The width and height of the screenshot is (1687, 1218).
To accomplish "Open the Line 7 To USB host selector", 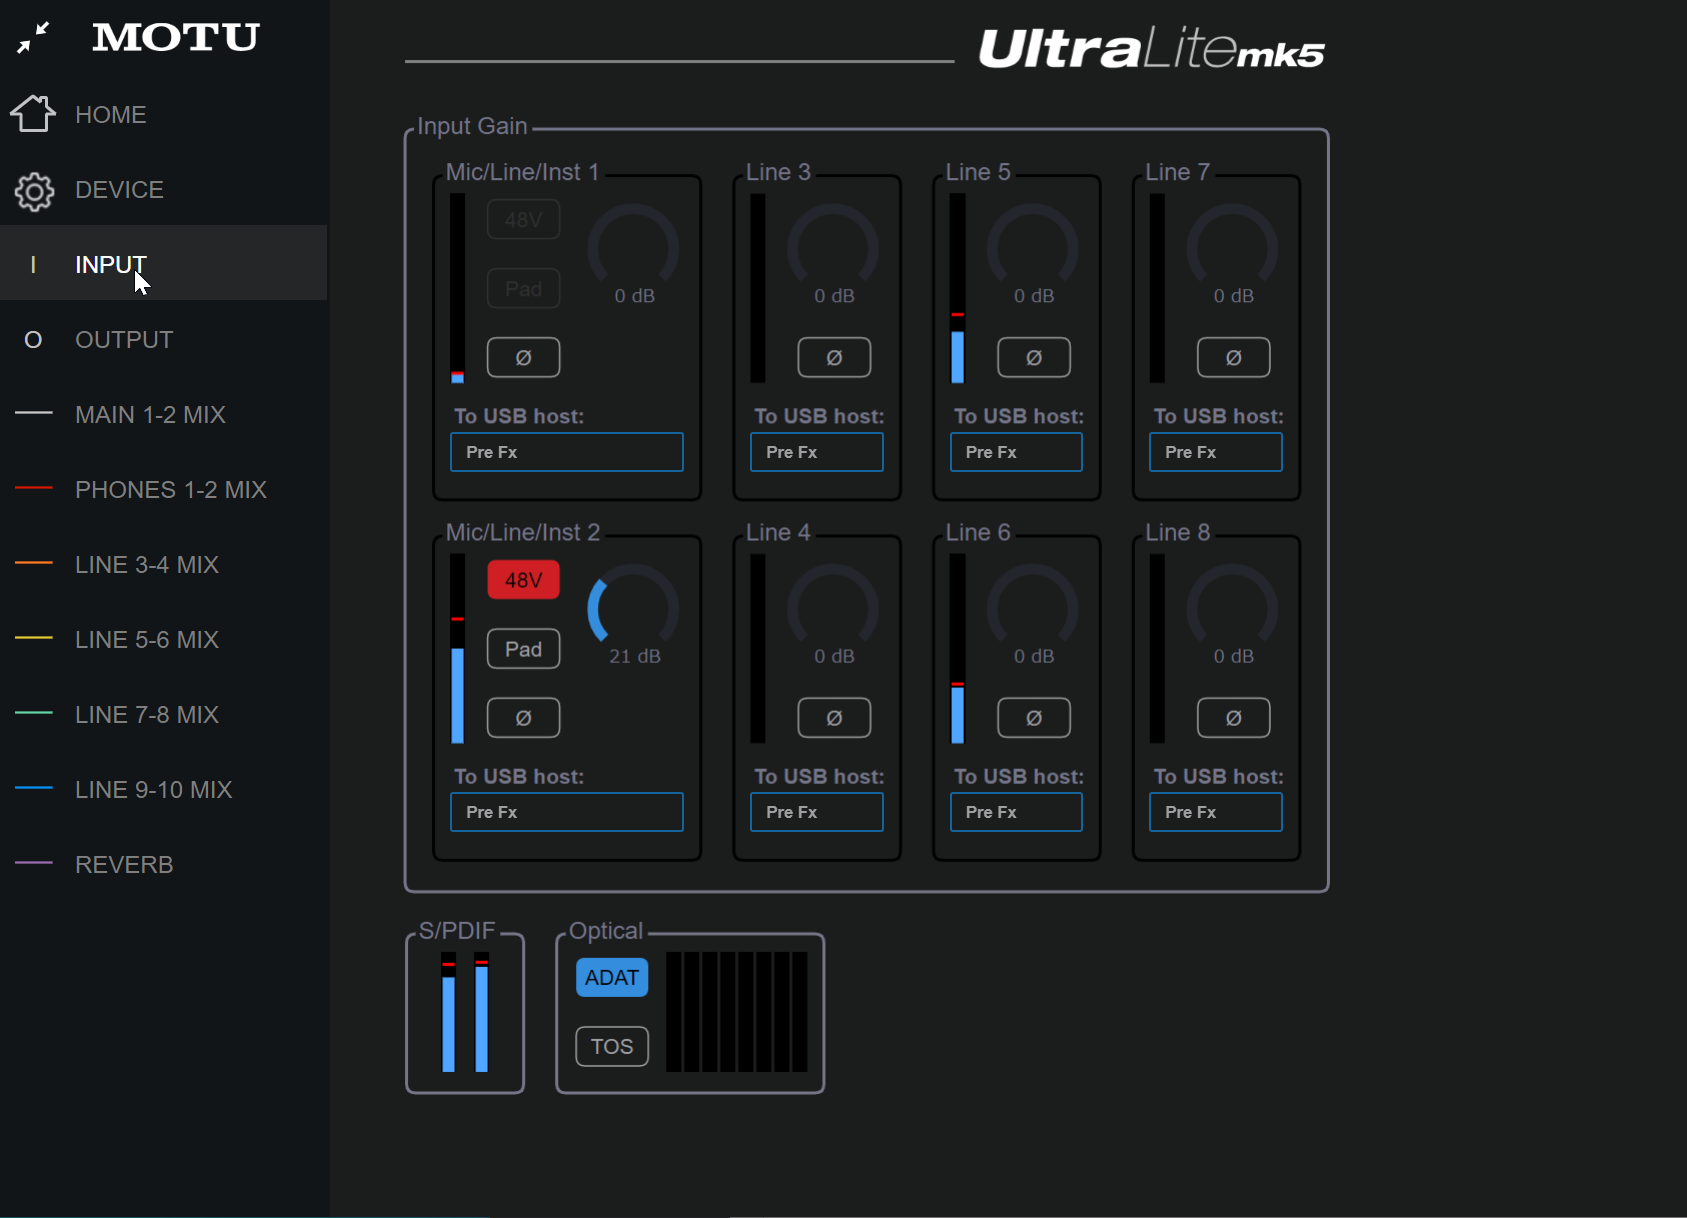I will coord(1215,452).
